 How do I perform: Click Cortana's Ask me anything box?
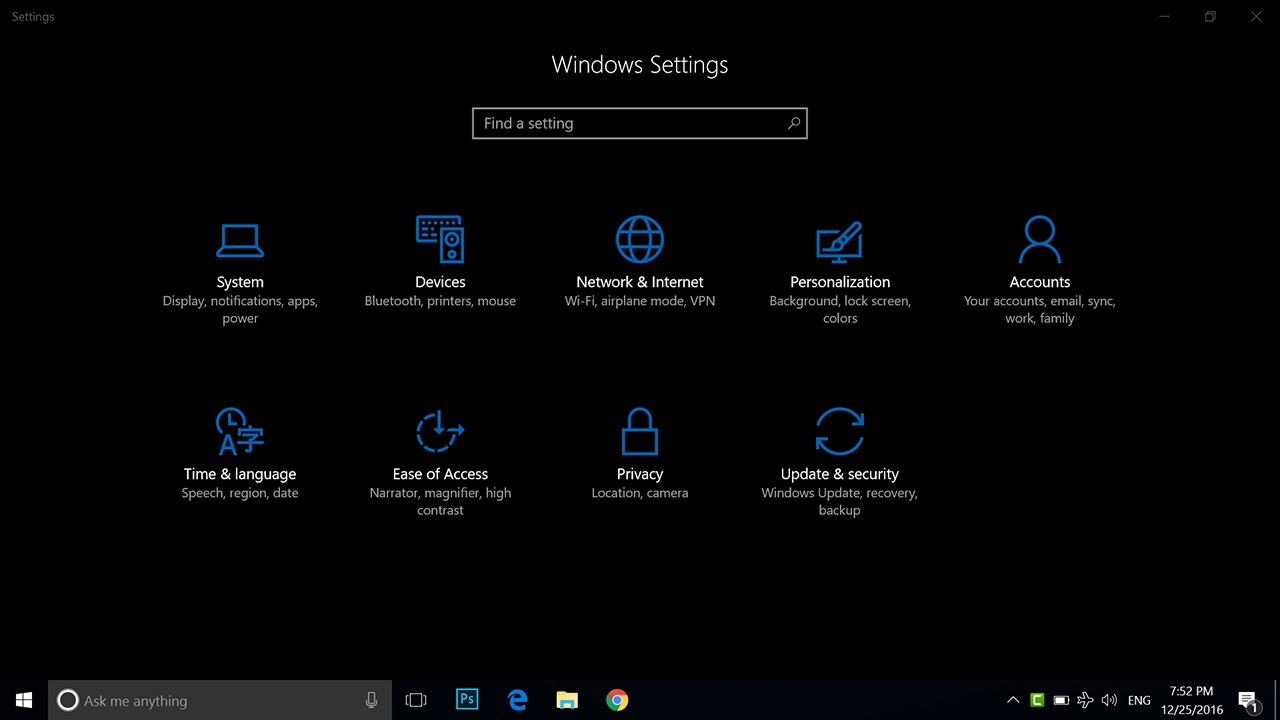(x=220, y=700)
